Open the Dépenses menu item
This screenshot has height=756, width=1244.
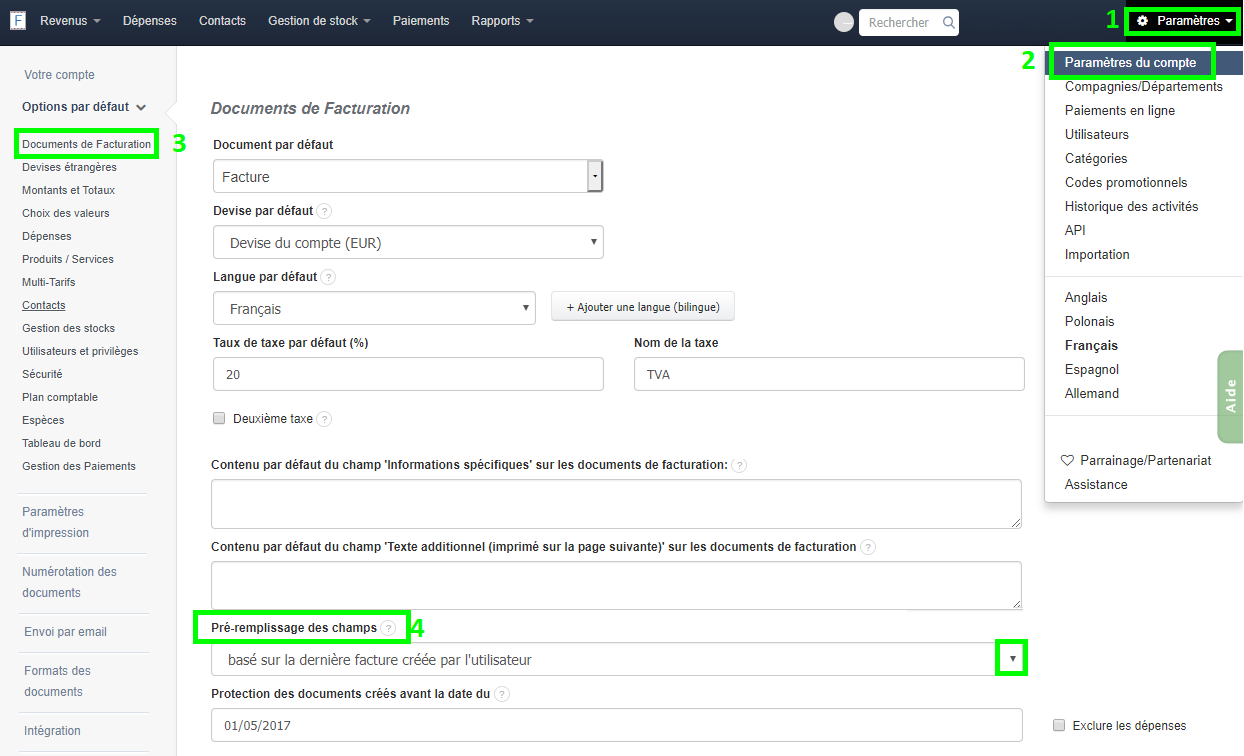coord(150,21)
